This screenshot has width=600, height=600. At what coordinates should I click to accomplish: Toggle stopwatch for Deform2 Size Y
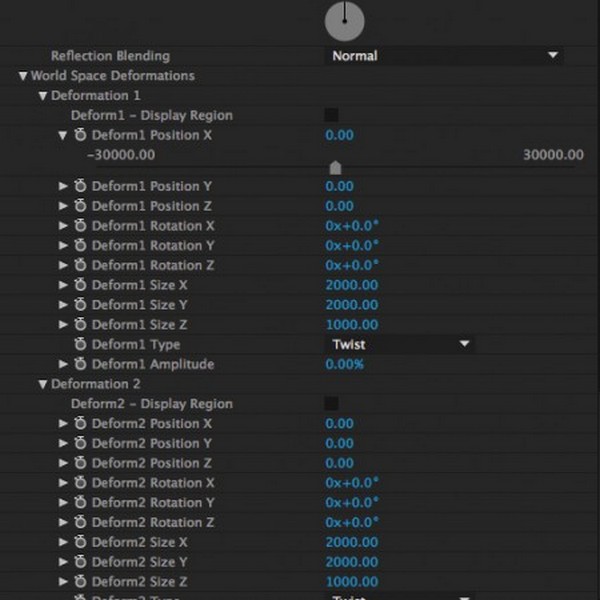(80, 562)
